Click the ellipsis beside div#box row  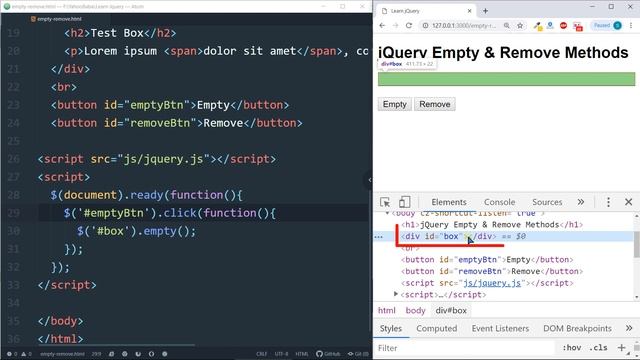coord(379,237)
